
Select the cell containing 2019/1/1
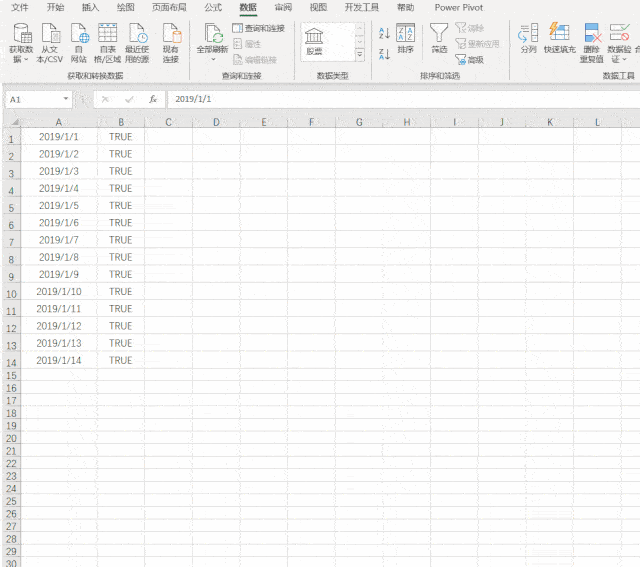point(59,137)
